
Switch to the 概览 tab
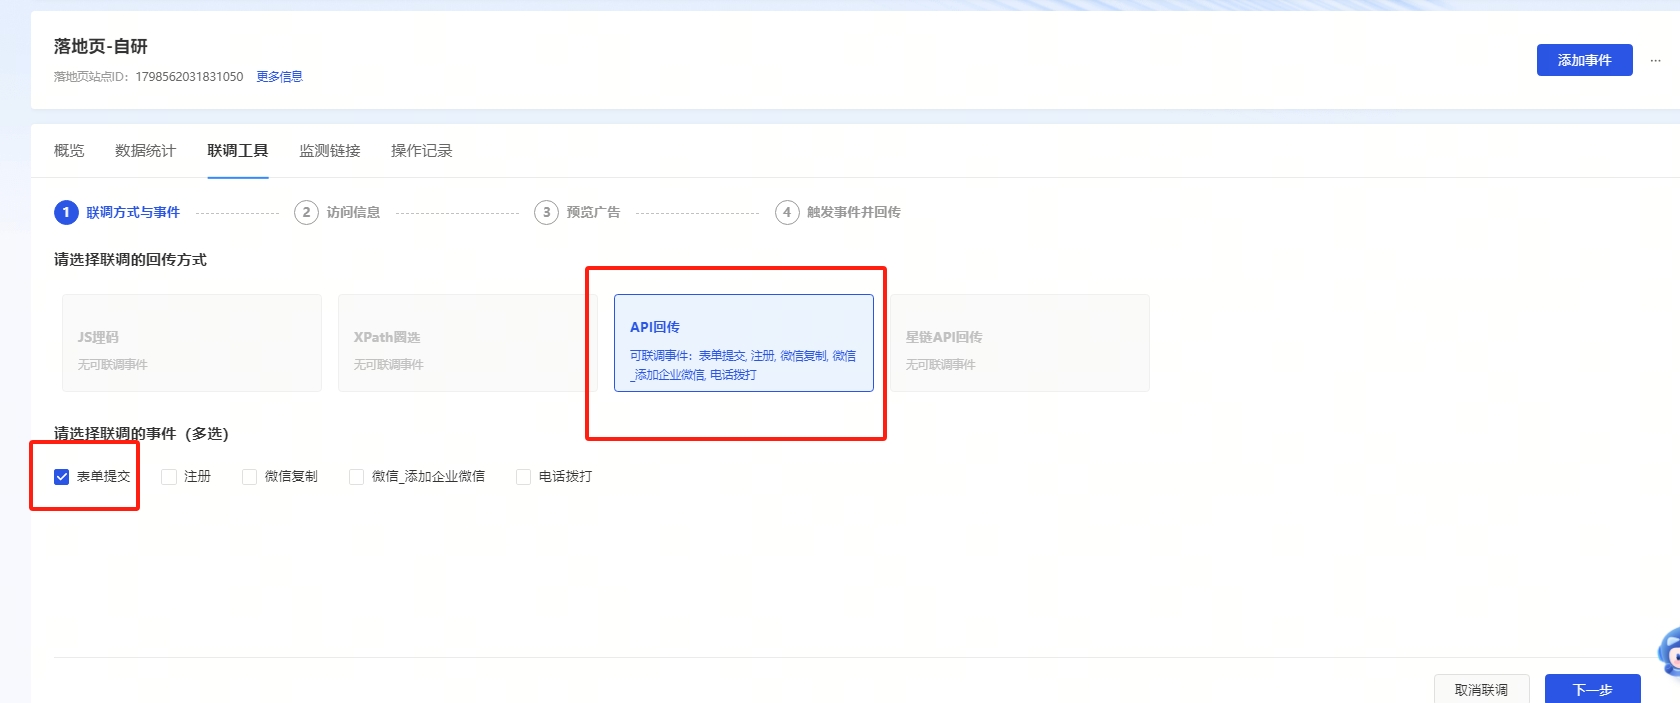pyautogui.click(x=69, y=151)
